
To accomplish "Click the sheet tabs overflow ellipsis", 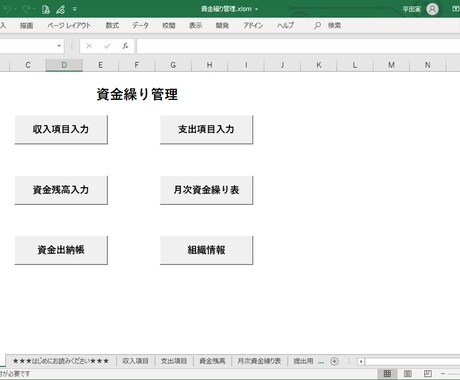I will 321,361.
